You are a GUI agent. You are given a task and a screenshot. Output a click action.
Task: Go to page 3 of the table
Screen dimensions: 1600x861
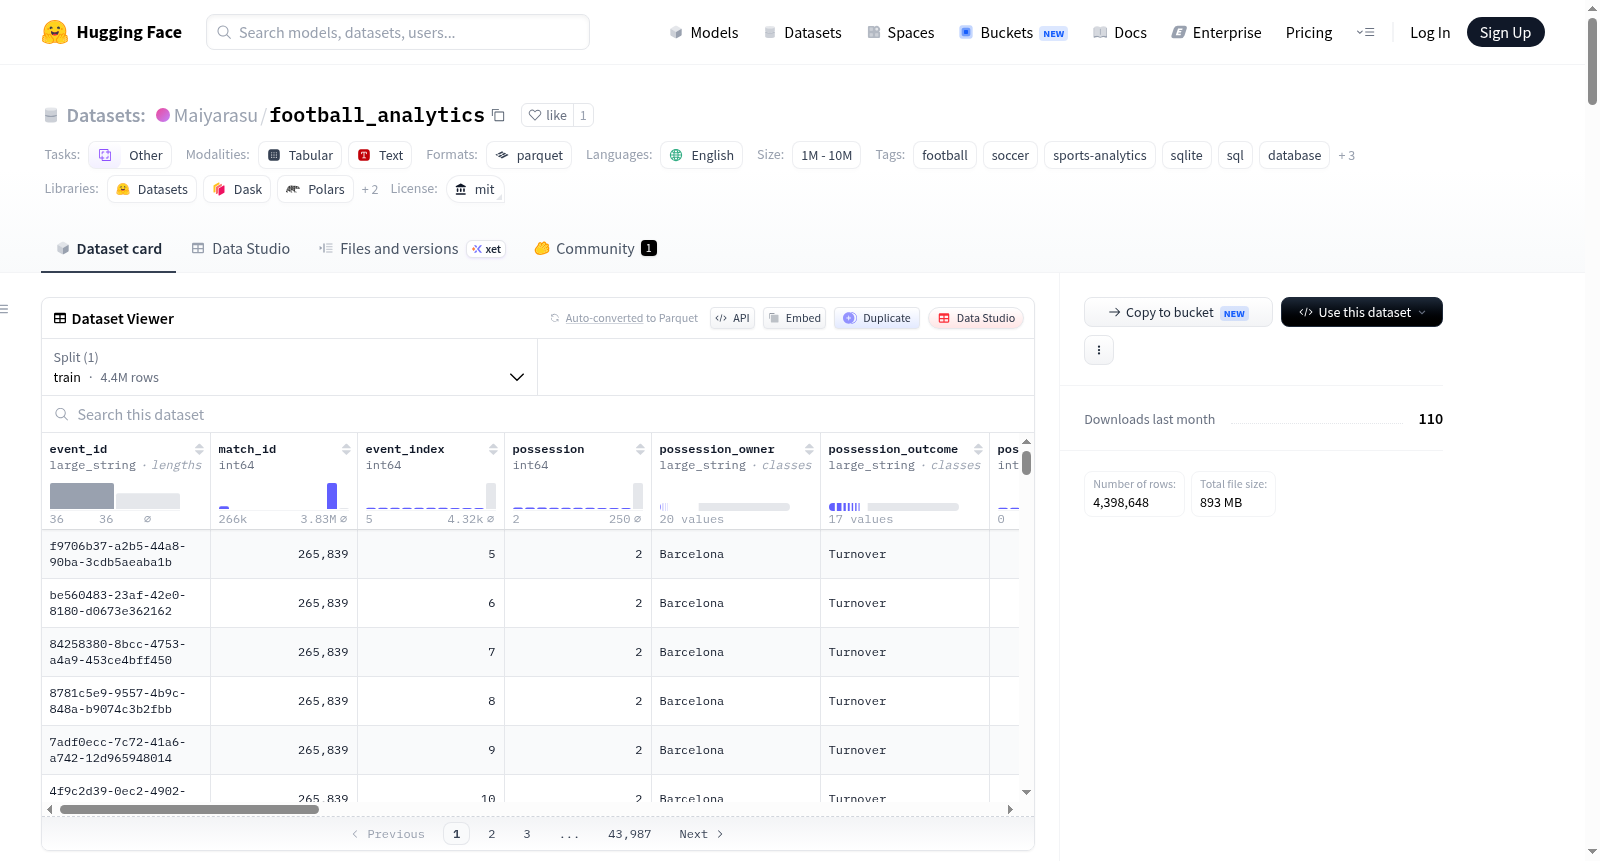(x=527, y=834)
